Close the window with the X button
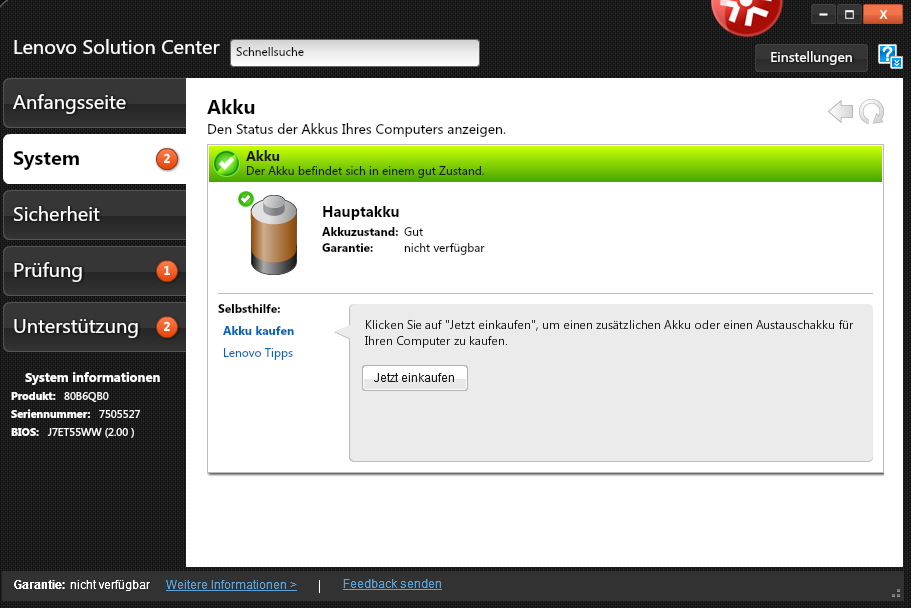The width and height of the screenshot is (911, 608). click(883, 15)
